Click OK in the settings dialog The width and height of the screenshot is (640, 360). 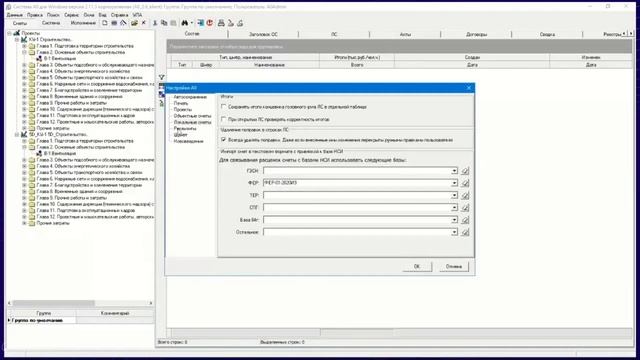point(417,267)
